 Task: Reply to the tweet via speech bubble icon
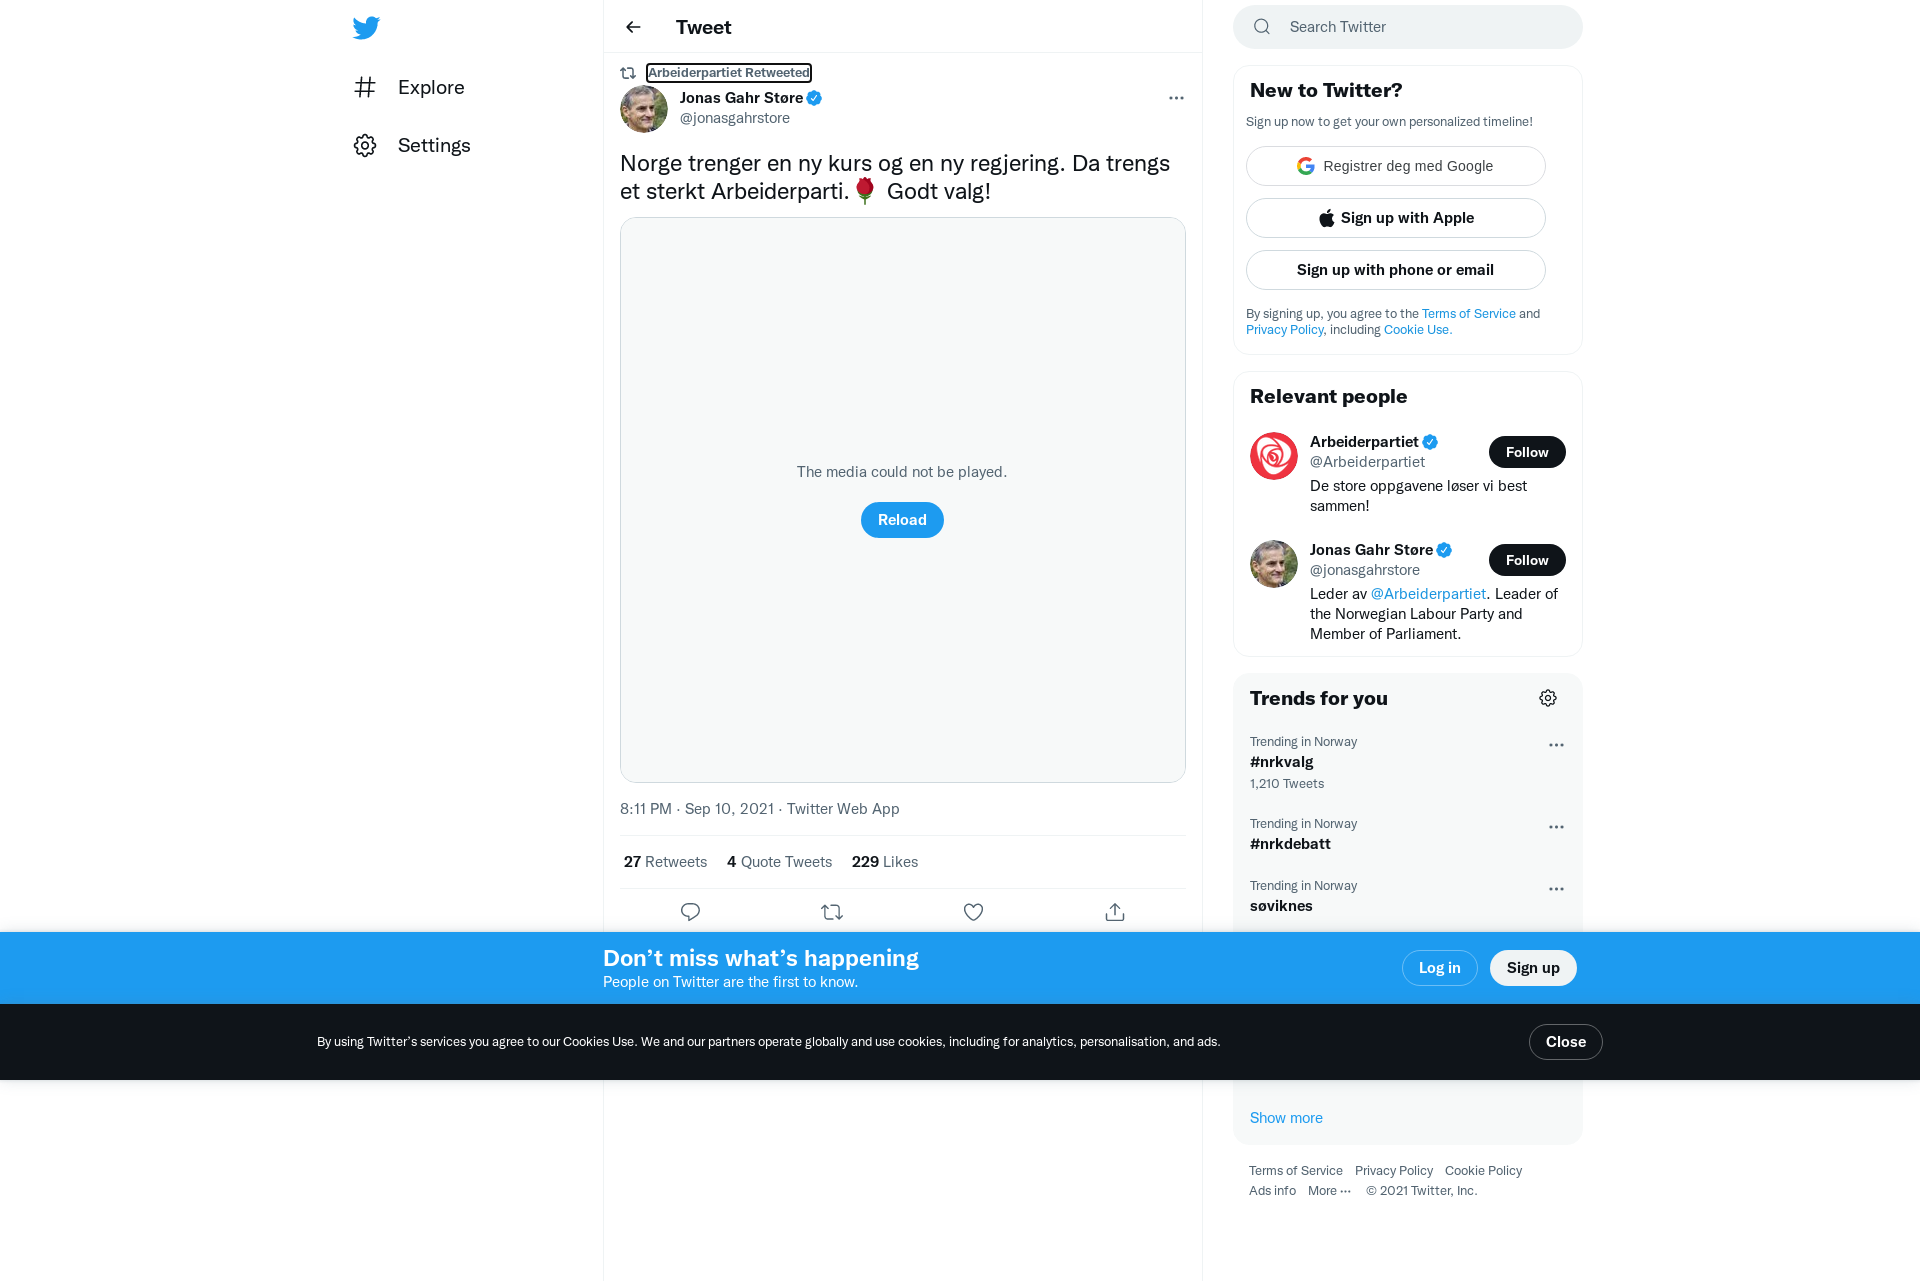[690, 912]
